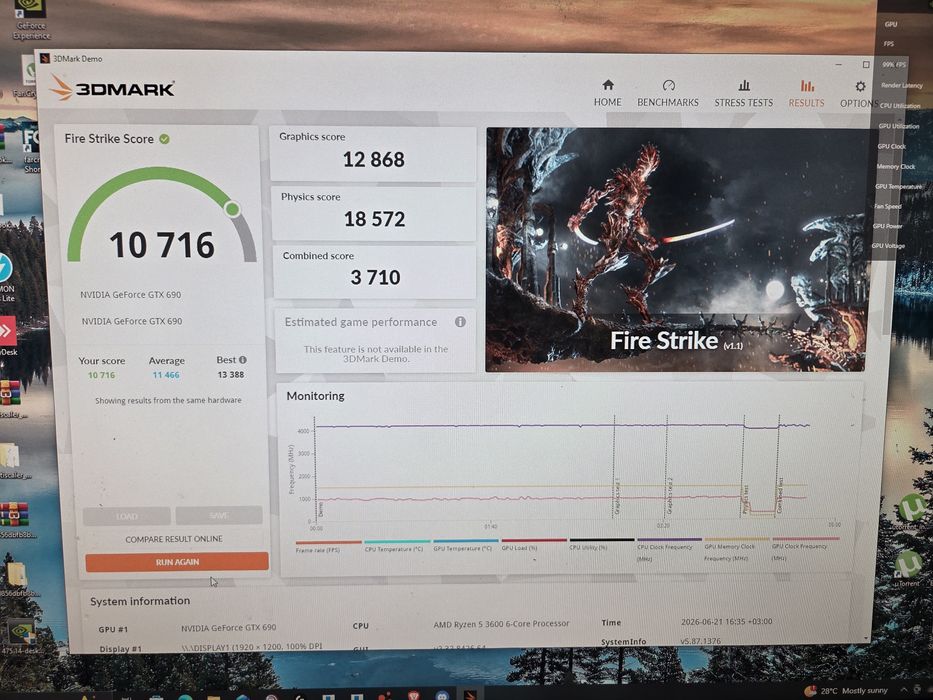Image resolution: width=933 pixels, height=700 pixels.
Task: Click the Display #1 row in system information
Action: [211, 648]
